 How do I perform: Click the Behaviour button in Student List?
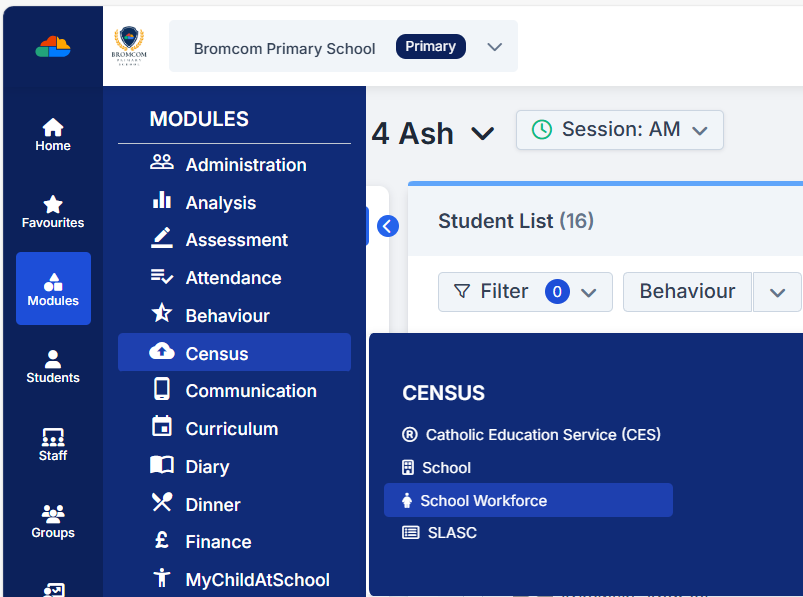687,292
